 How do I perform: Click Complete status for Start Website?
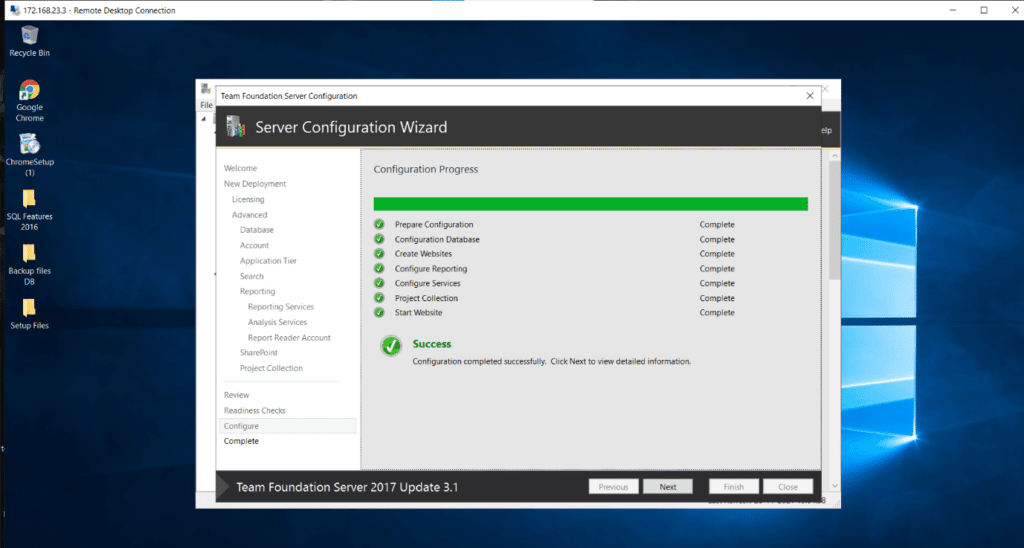click(x=717, y=312)
